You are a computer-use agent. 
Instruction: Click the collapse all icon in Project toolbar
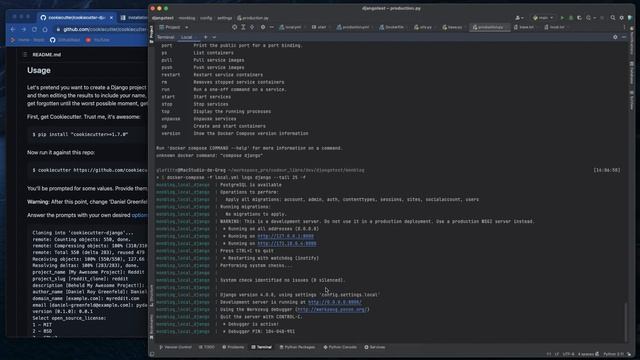coord(252,27)
